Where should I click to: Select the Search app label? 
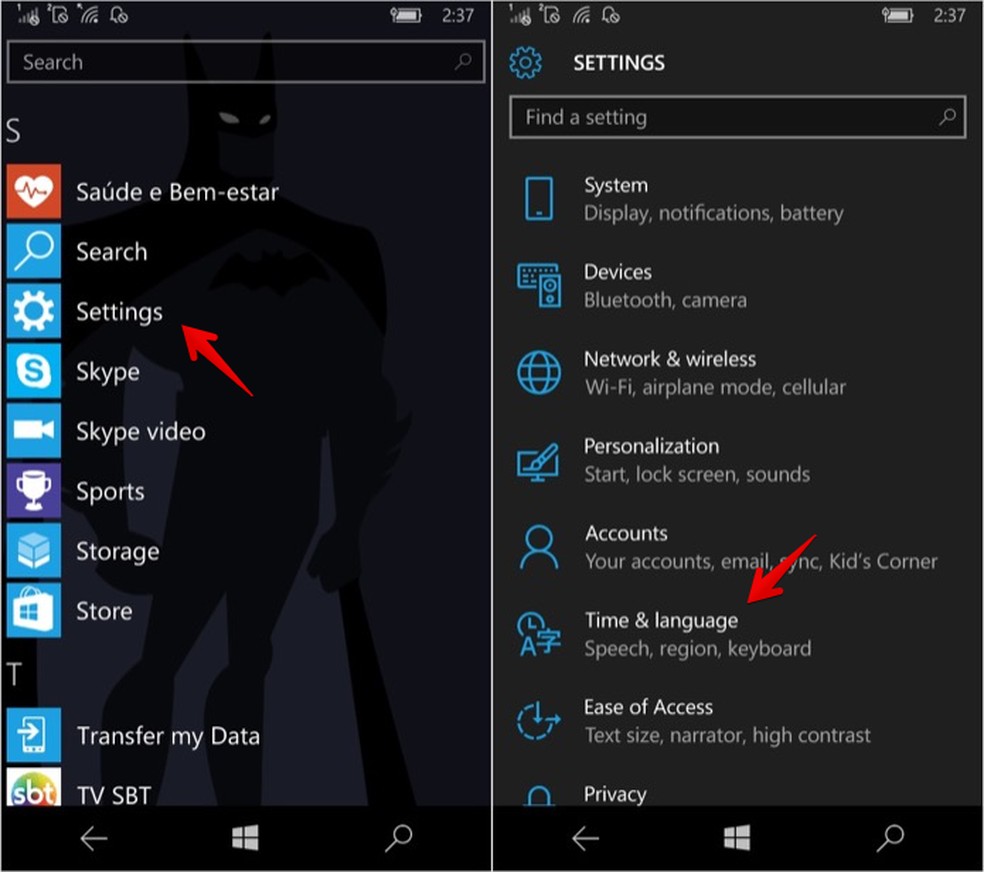click(112, 252)
